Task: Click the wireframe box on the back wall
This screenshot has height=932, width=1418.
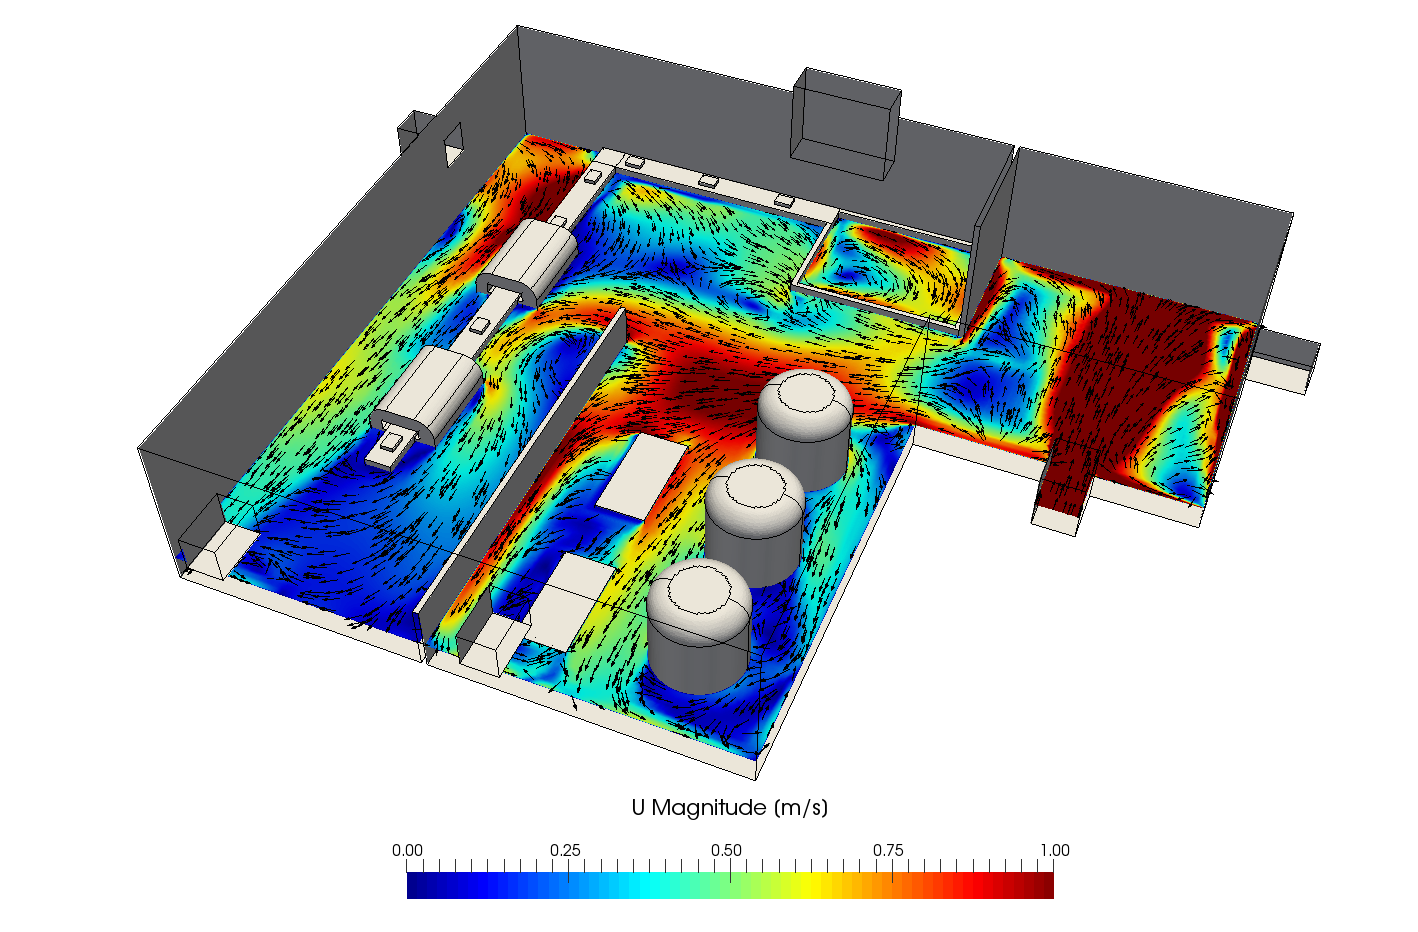Action: coord(845,125)
